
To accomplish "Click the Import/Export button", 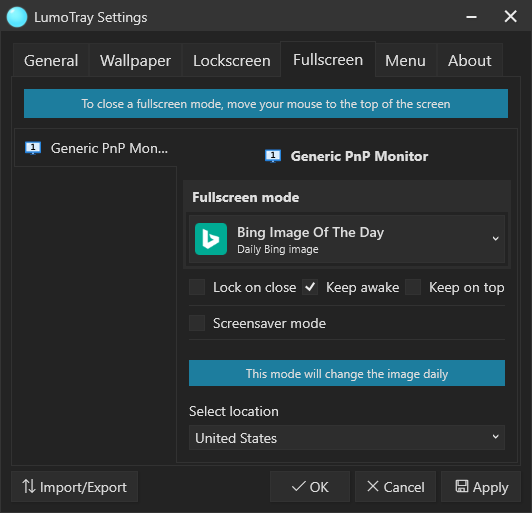I will click(x=74, y=487).
